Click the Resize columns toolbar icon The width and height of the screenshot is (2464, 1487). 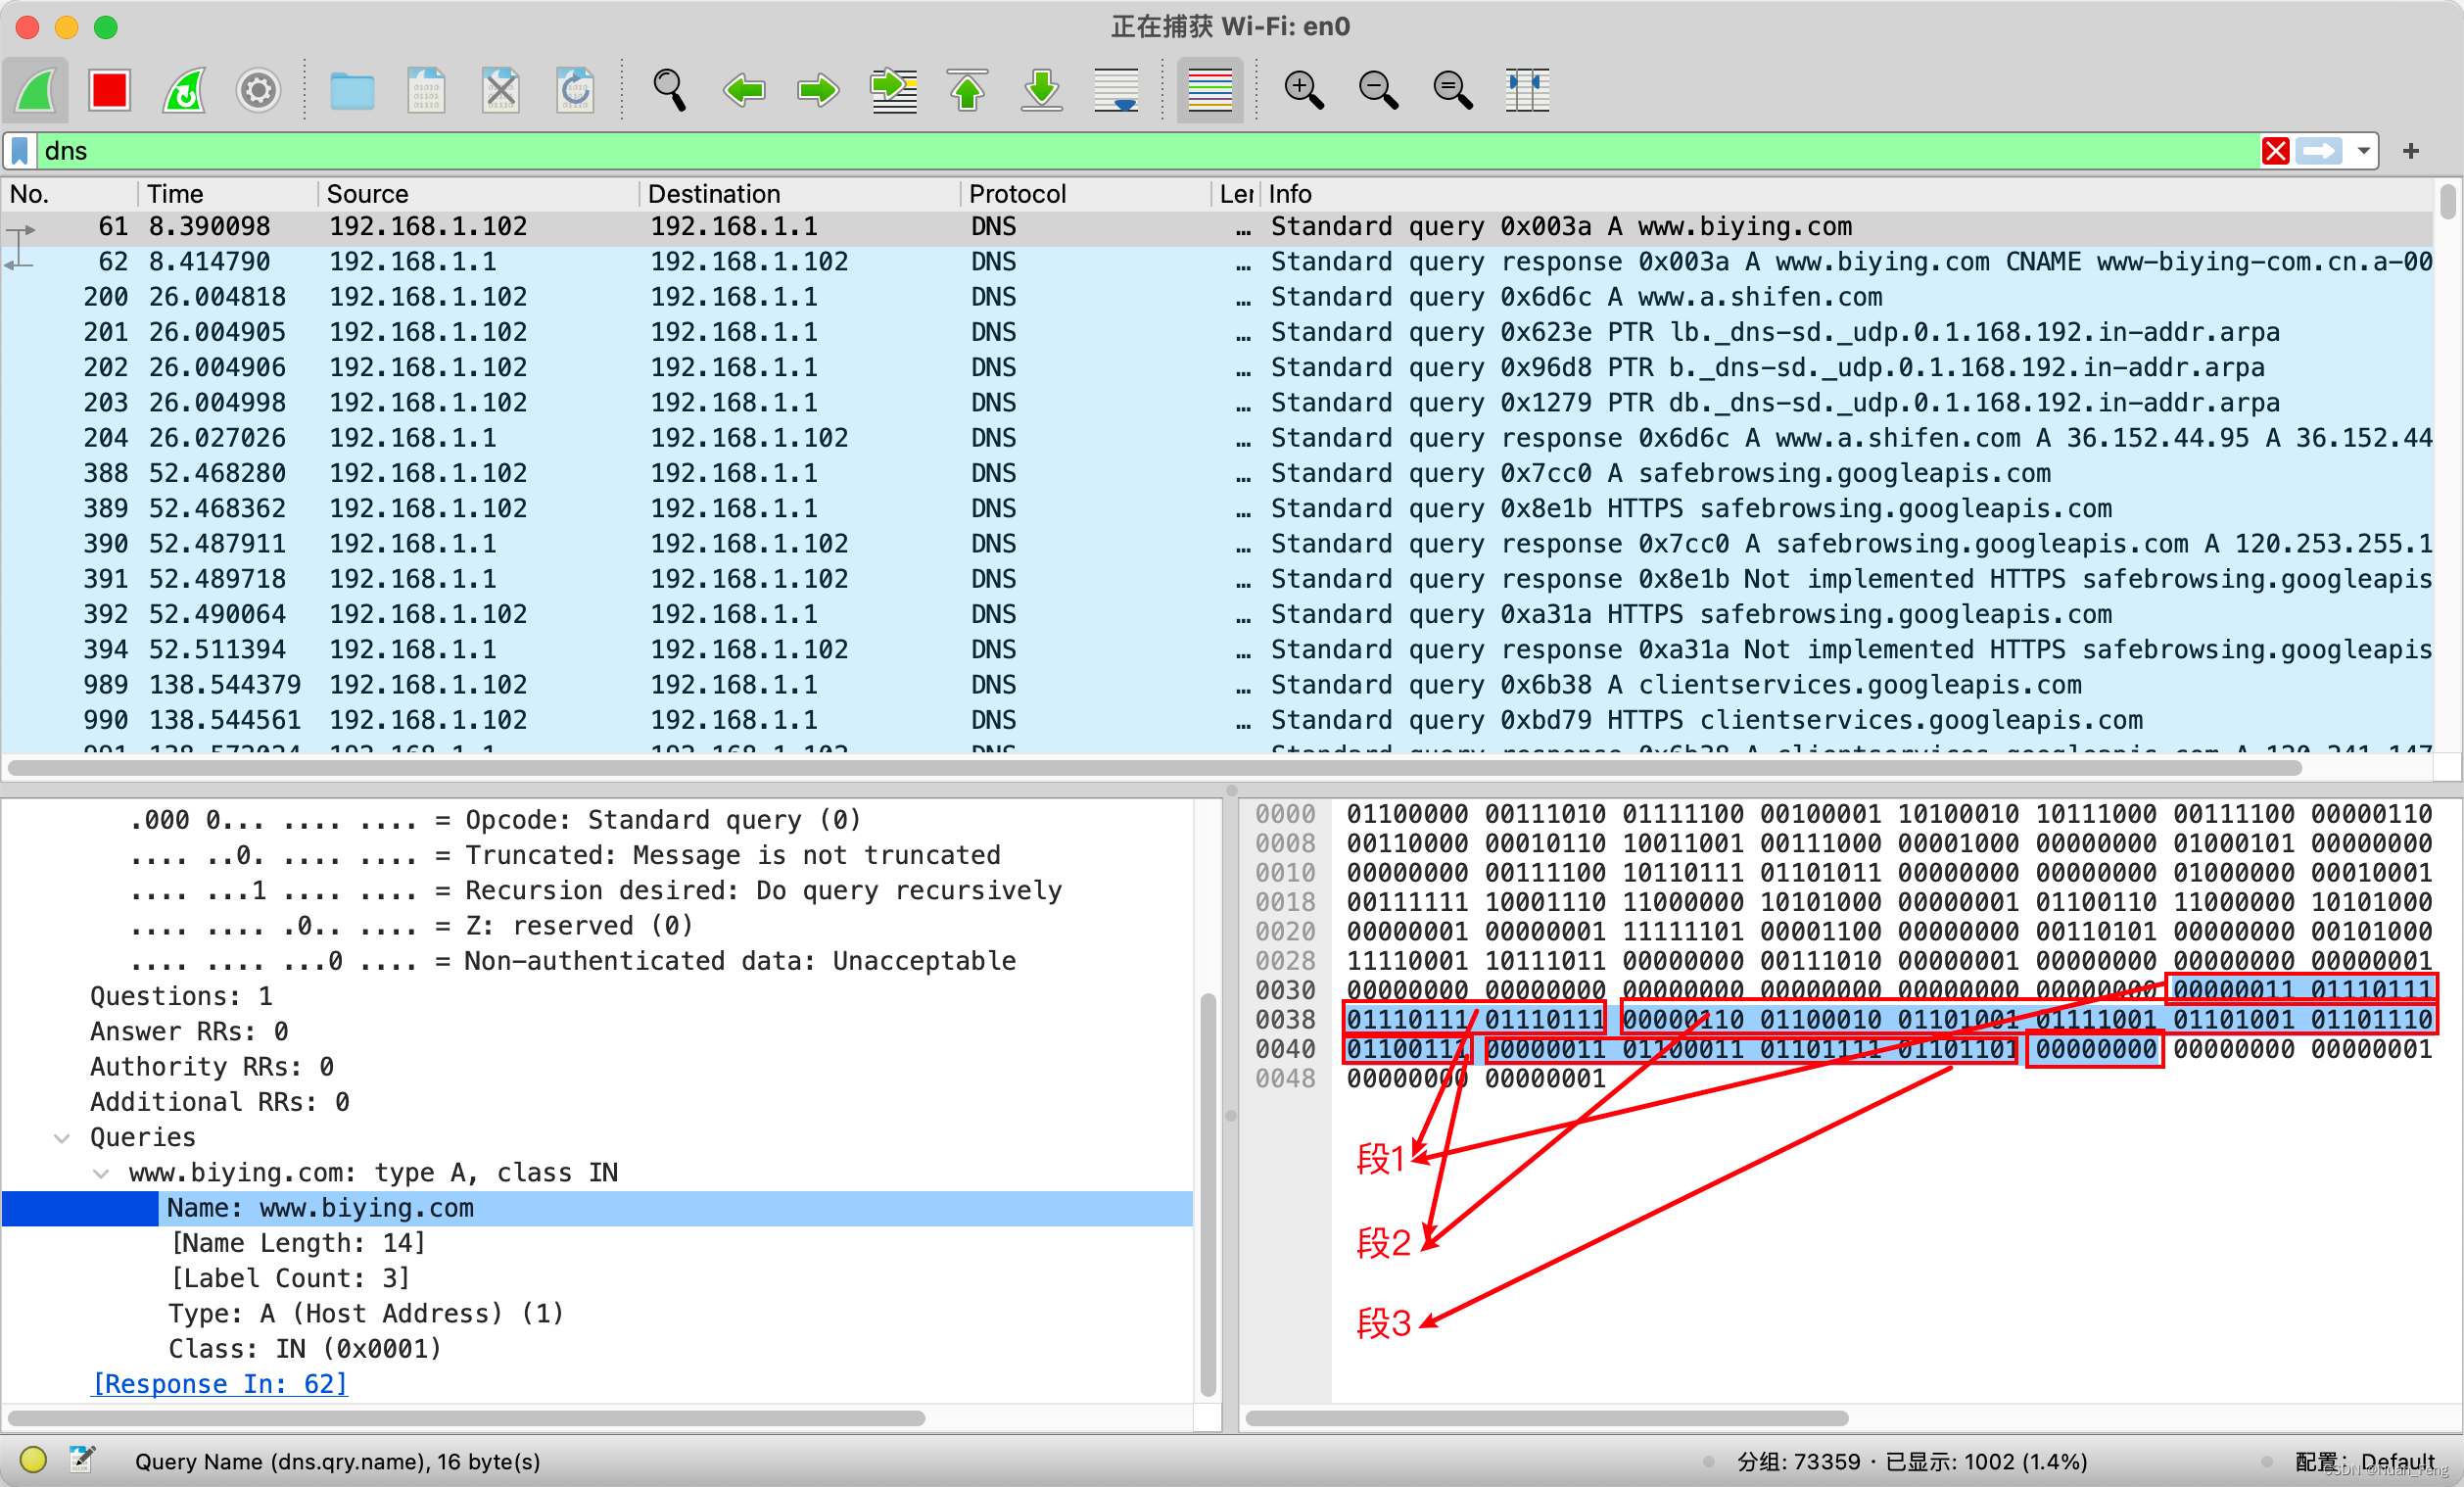coord(1527,91)
